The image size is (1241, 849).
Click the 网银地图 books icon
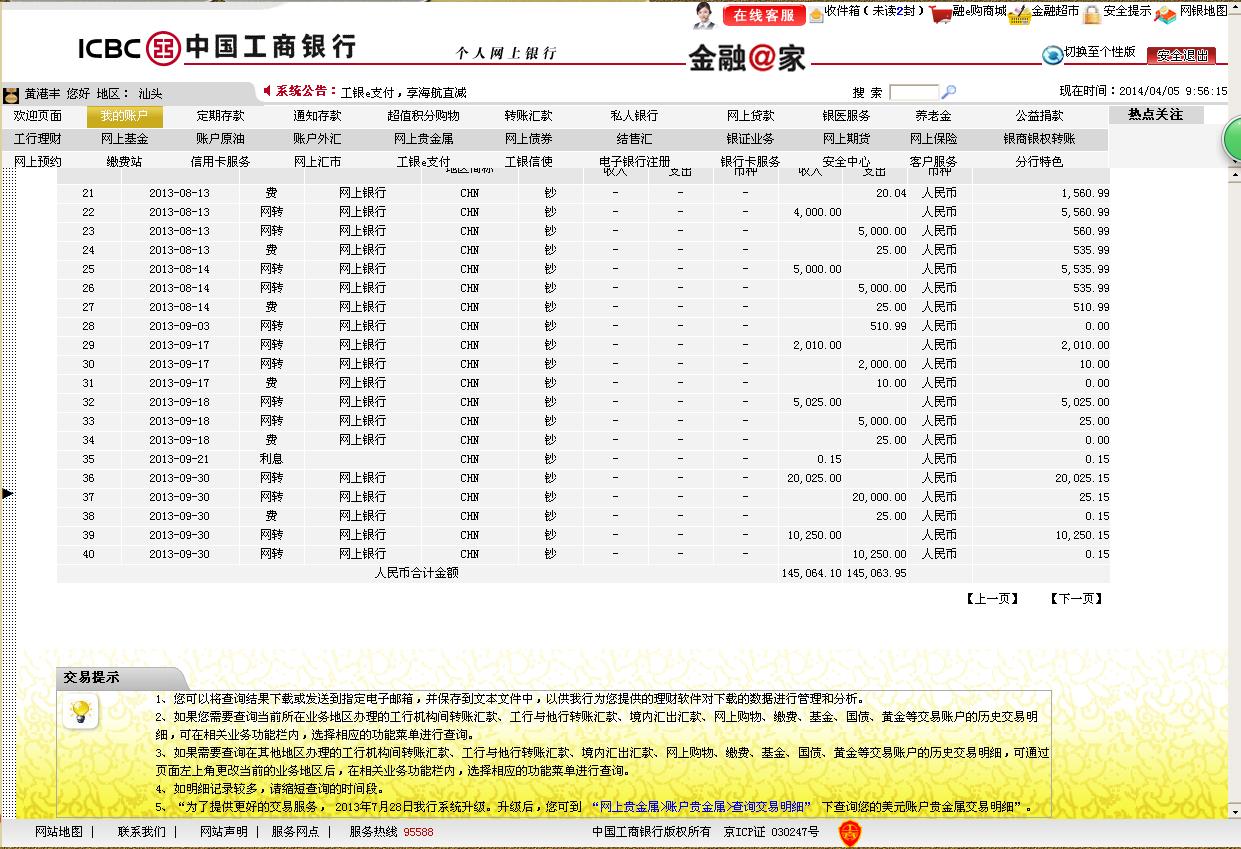click(x=1166, y=14)
